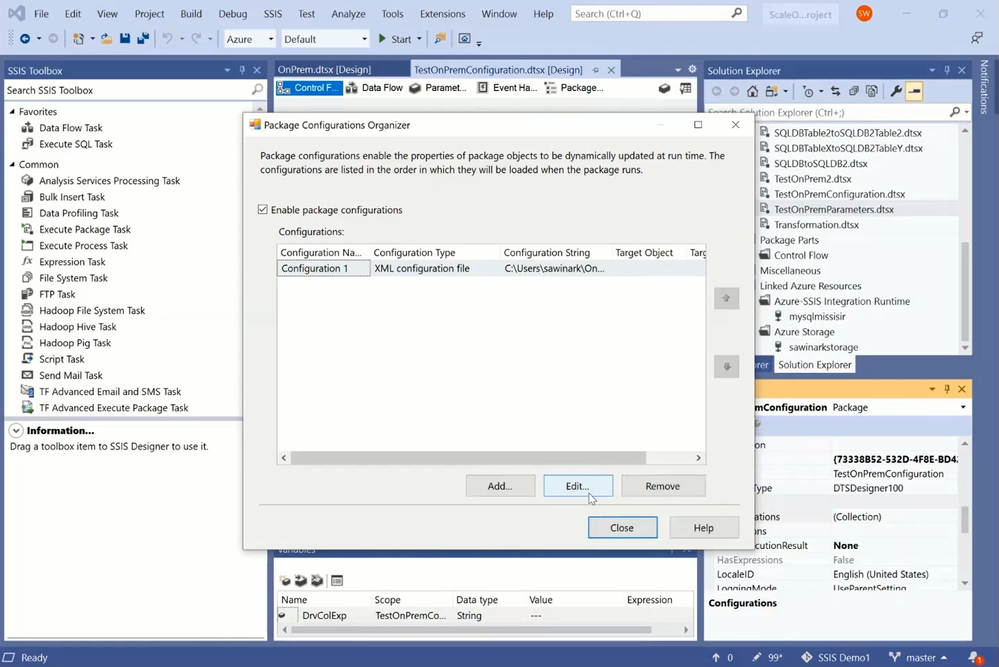The height and width of the screenshot is (667, 999).
Task: Select the DrvColExp variable row
Action: [485, 616]
